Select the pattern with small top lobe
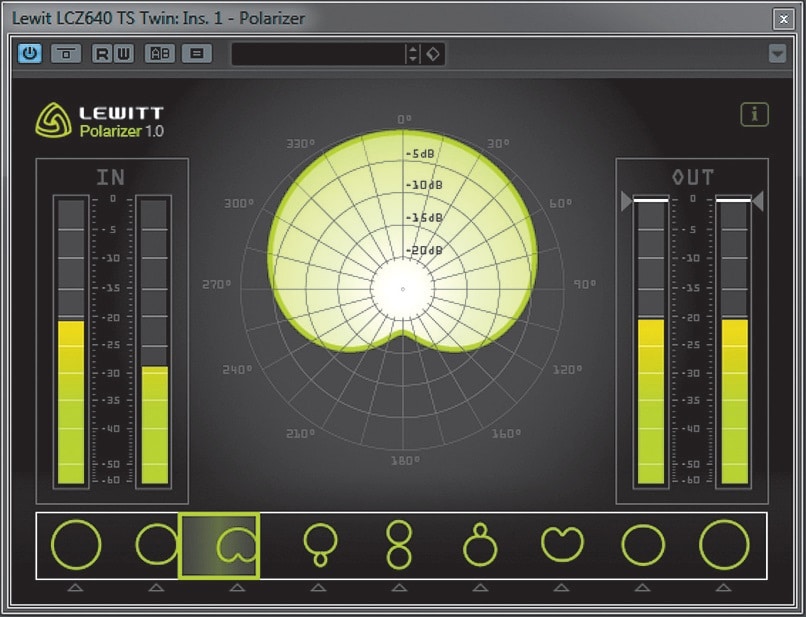The height and width of the screenshot is (617, 806). (x=480, y=545)
